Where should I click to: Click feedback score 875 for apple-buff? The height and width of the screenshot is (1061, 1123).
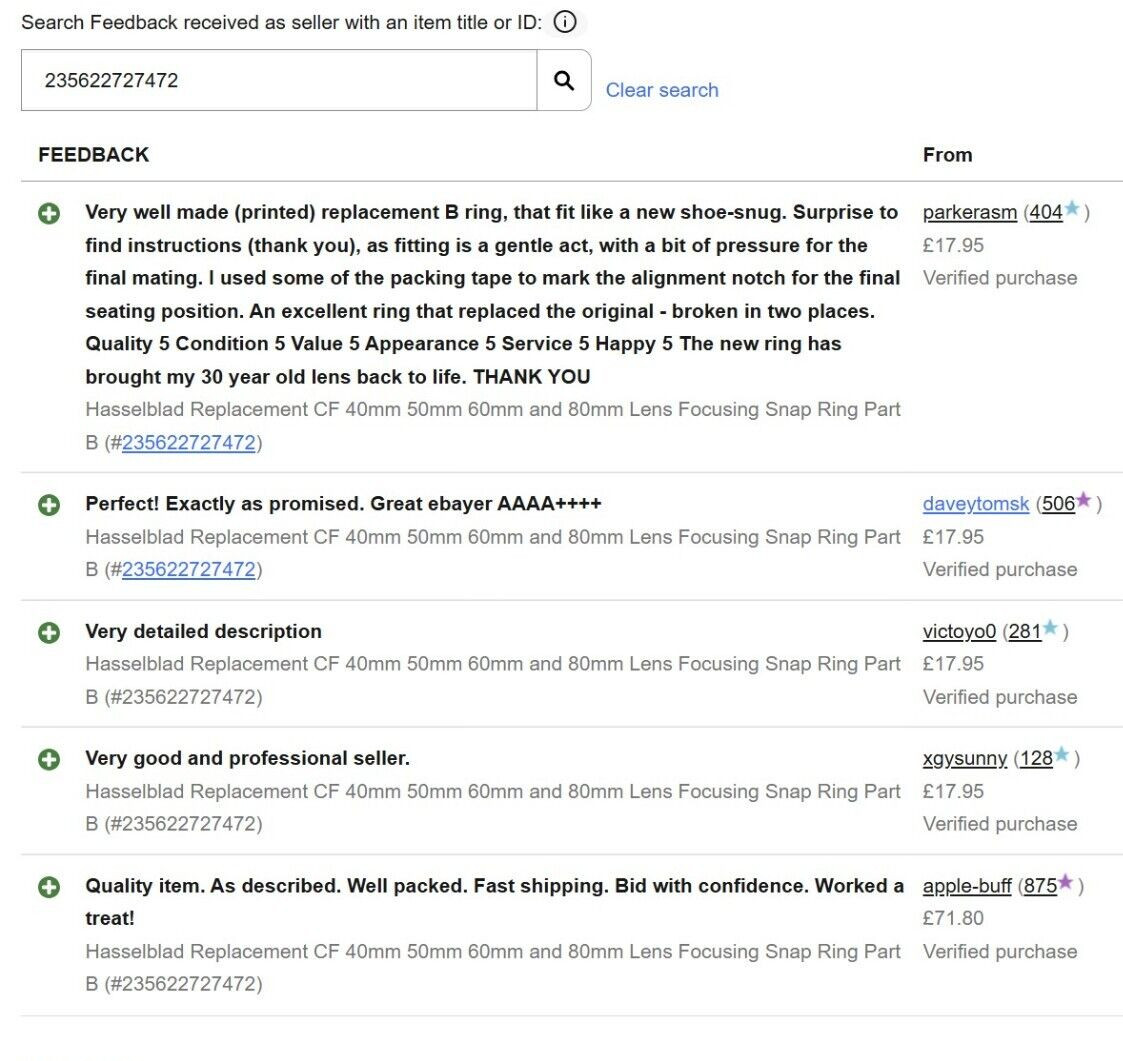pyautogui.click(x=1040, y=886)
